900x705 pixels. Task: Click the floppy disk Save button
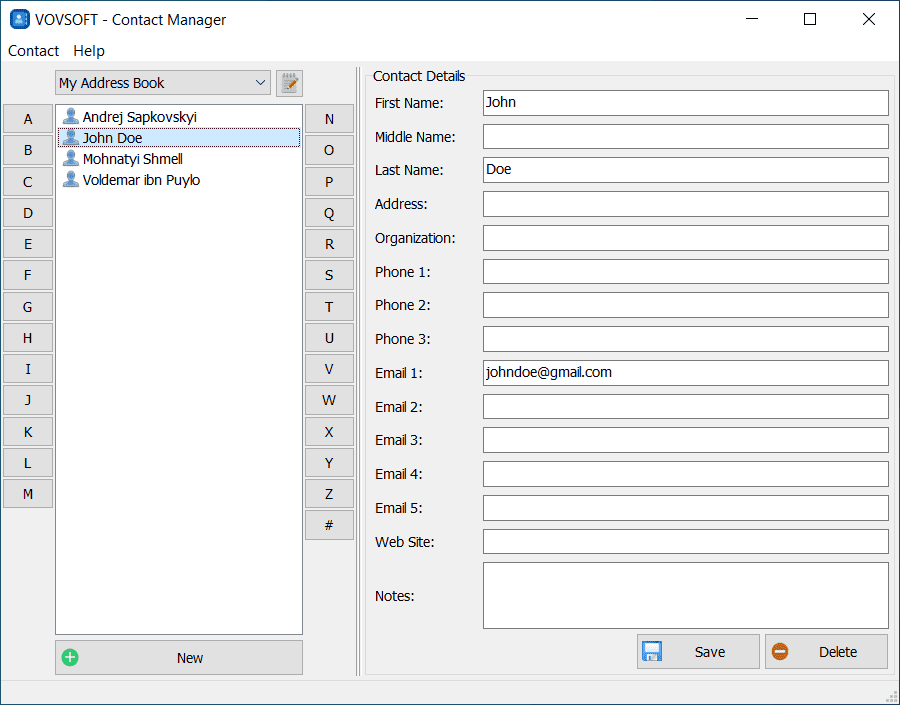(x=697, y=652)
